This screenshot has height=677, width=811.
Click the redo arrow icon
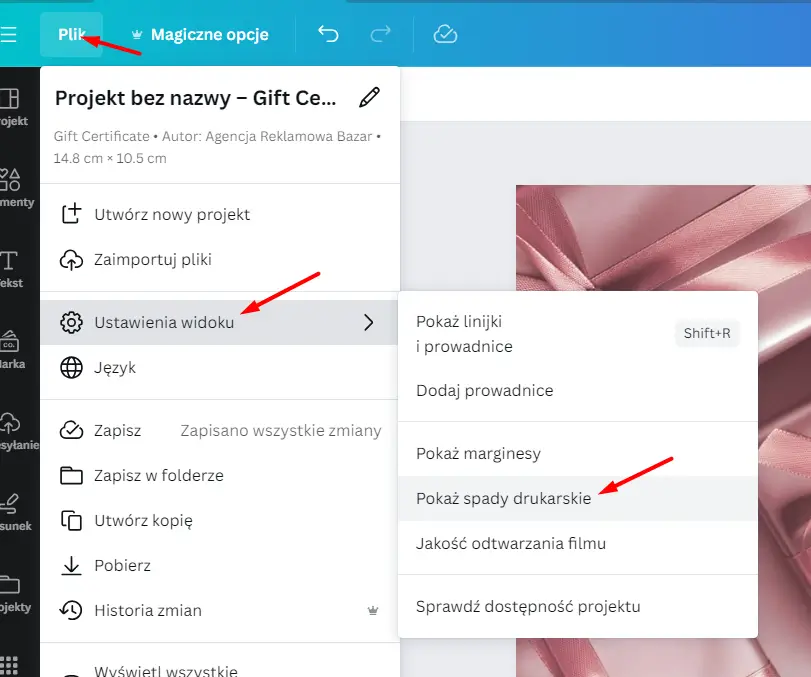click(381, 34)
